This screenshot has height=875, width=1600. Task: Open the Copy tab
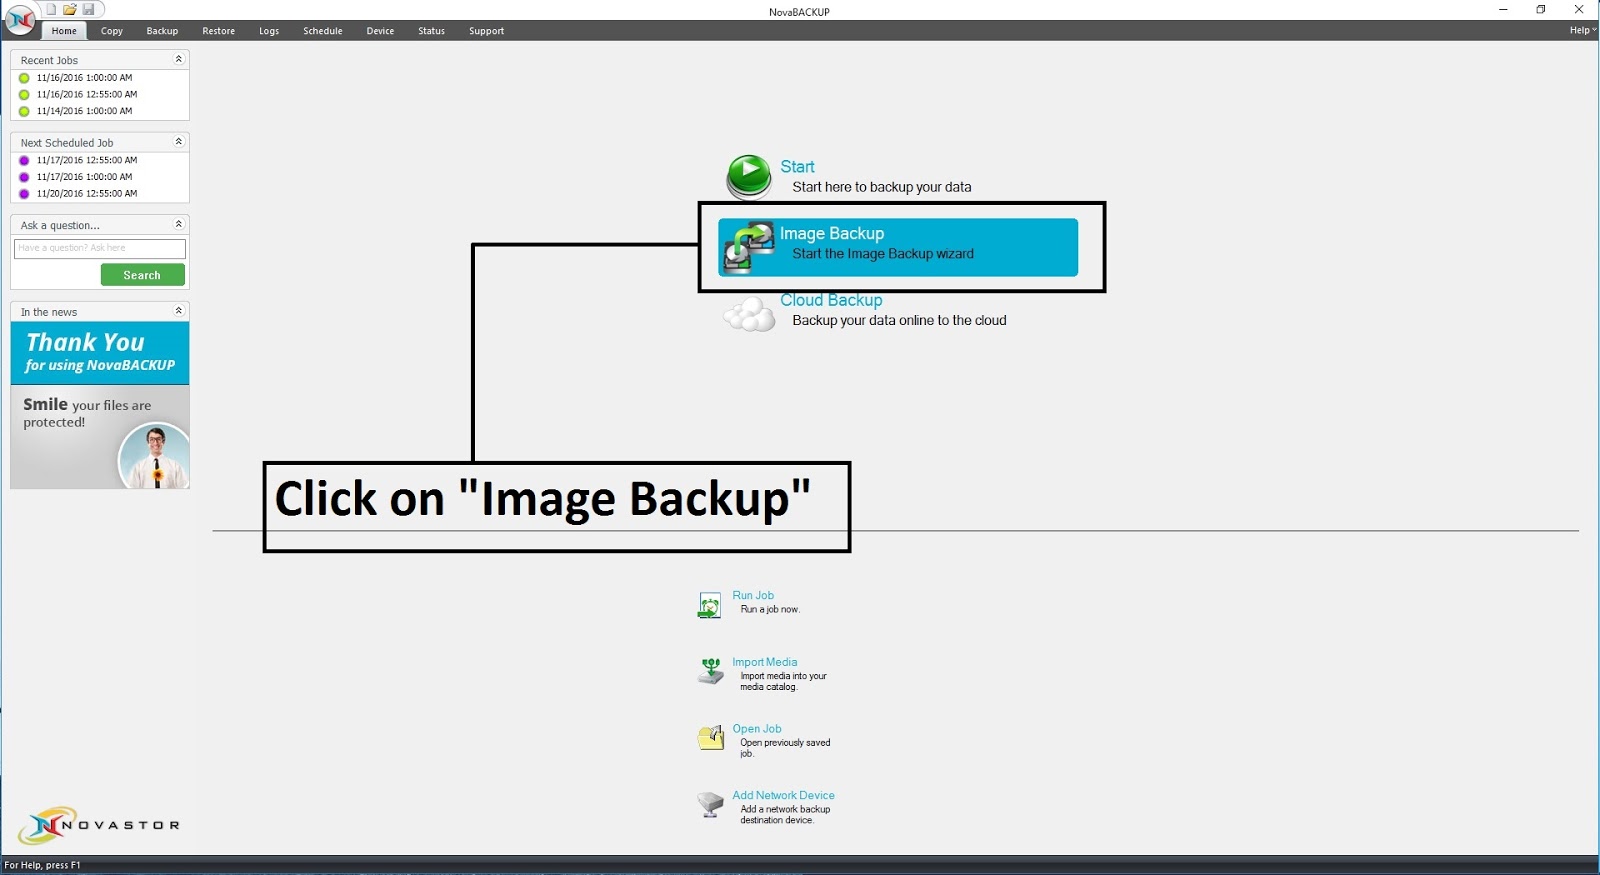[112, 31]
